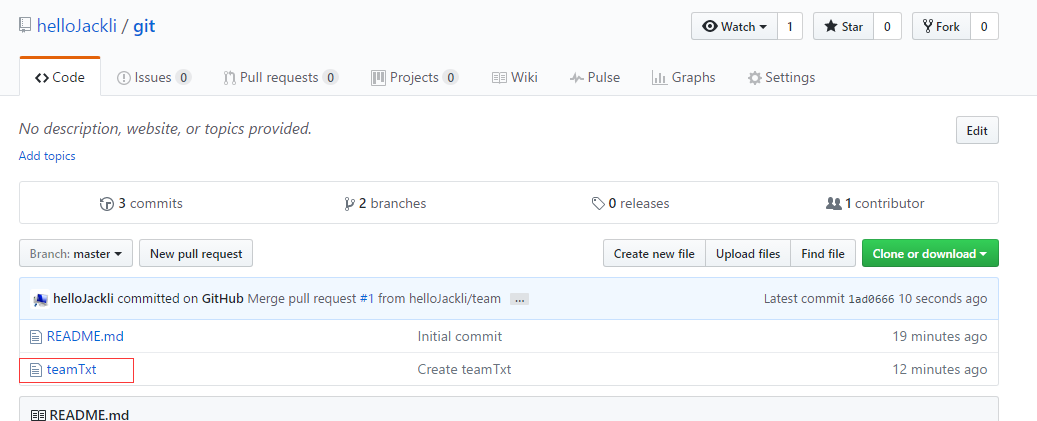This screenshot has width=1037, height=421.
Task: Open the Pulse tab
Action: 595,77
